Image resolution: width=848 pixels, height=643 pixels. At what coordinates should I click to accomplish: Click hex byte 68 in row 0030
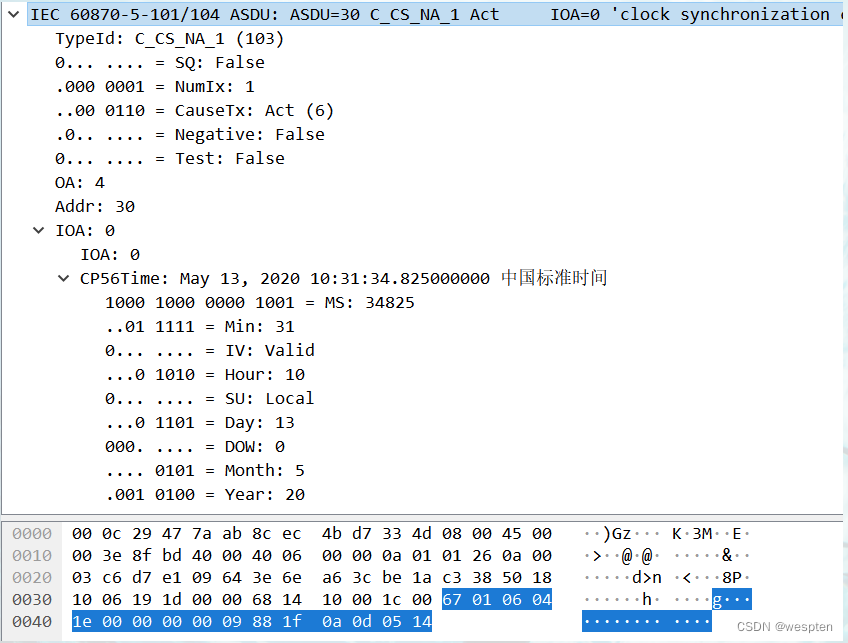click(x=262, y=600)
